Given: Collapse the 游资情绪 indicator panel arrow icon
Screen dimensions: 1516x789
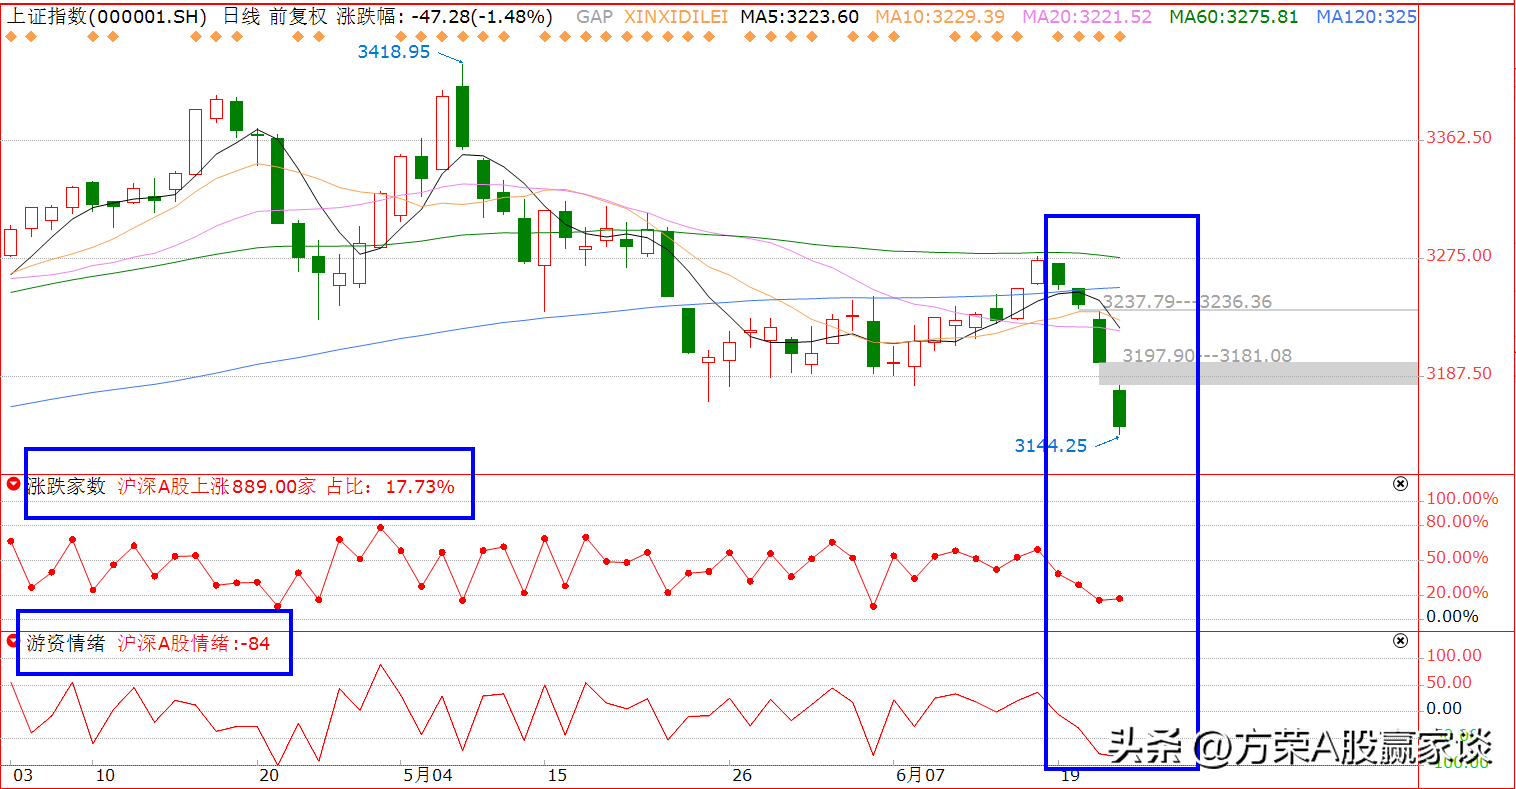Looking at the screenshot, I should [14, 640].
